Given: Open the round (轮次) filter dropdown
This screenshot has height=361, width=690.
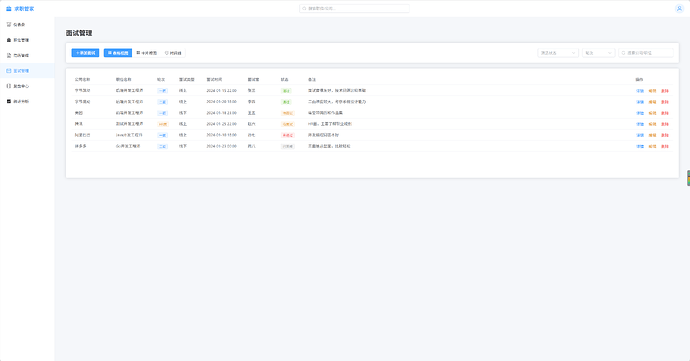Looking at the screenshot, I should tap(598, 53).
